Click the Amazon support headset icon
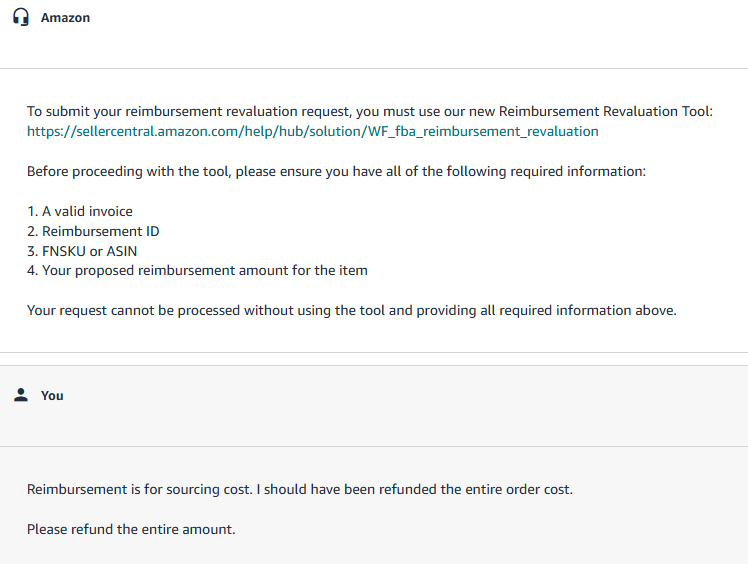Image resolution: width=748 pixels, height=564 pixels. coord(21,17)
